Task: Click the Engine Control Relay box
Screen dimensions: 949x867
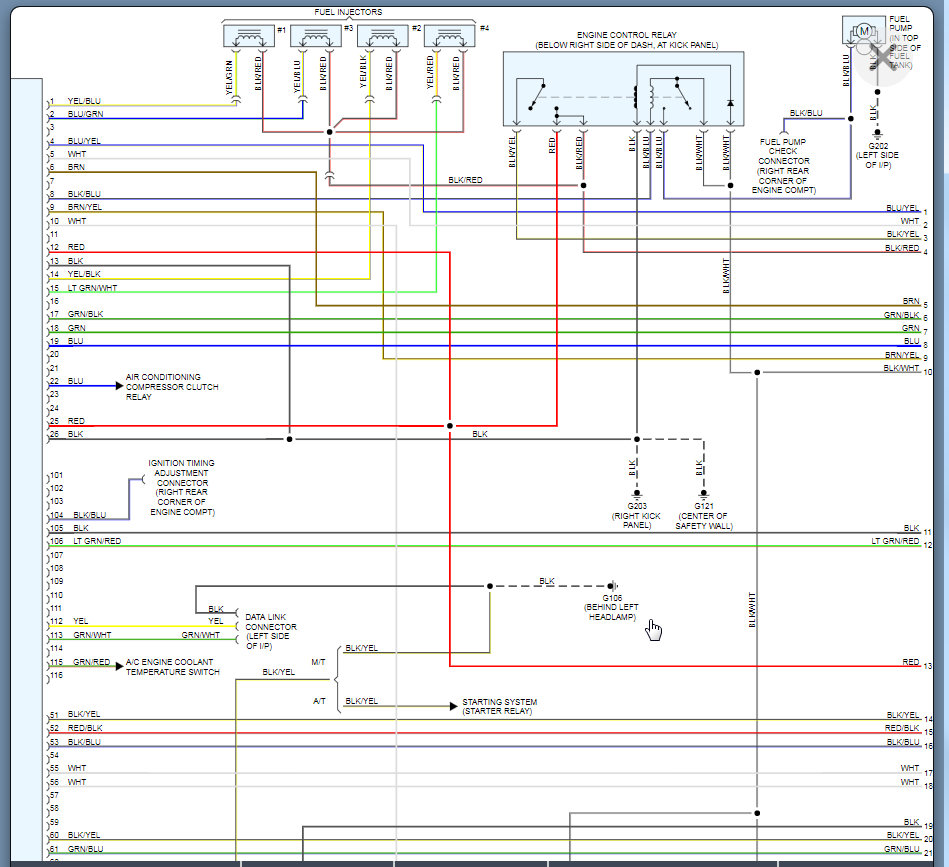Action: pos(623,89)
